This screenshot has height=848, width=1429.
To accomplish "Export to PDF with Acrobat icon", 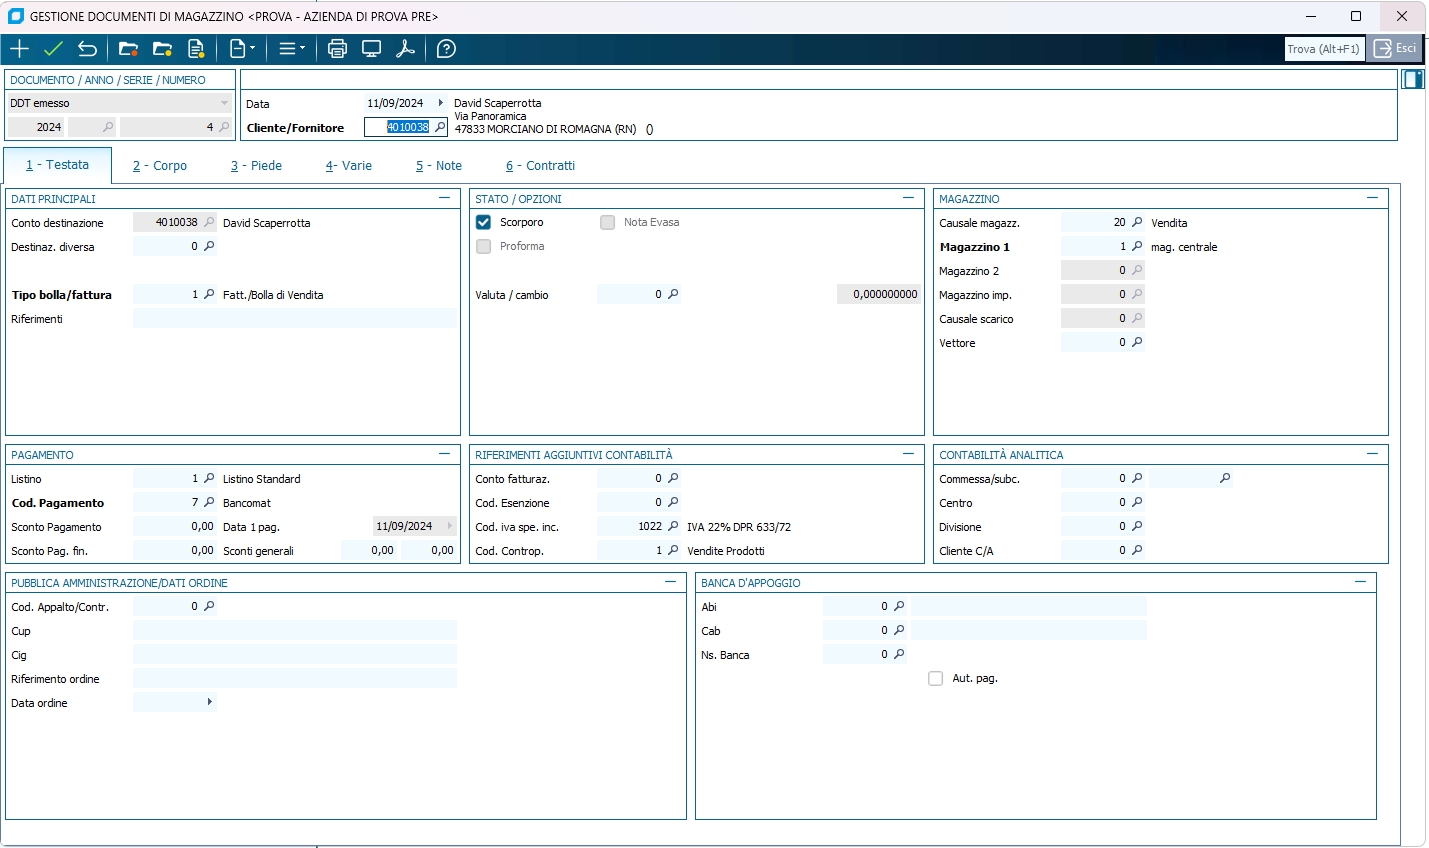I will click(405, 49).
